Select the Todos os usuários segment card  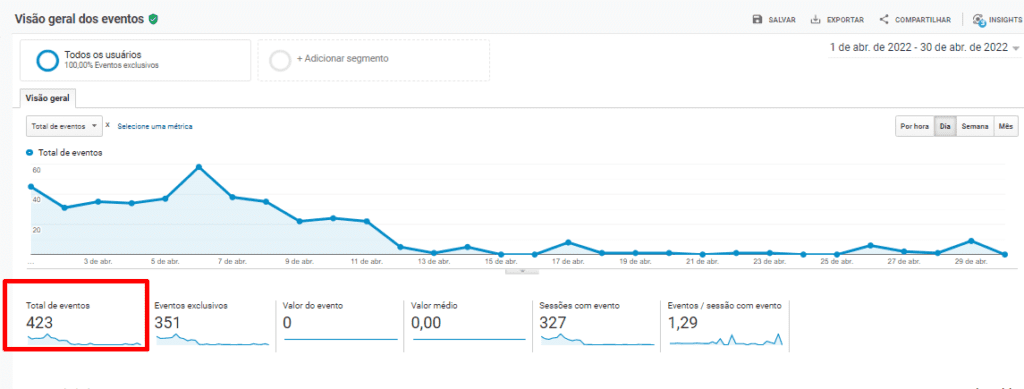pos(135,60)
